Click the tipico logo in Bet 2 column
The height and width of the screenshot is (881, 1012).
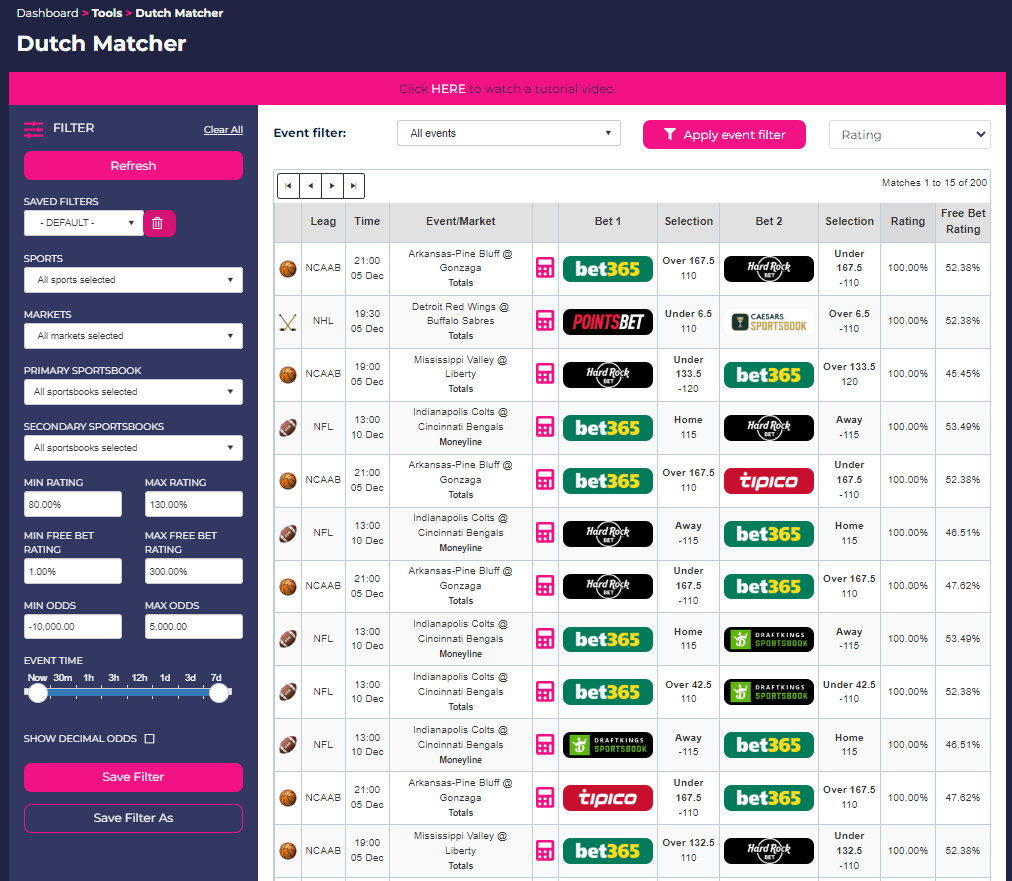pos(769,481)
